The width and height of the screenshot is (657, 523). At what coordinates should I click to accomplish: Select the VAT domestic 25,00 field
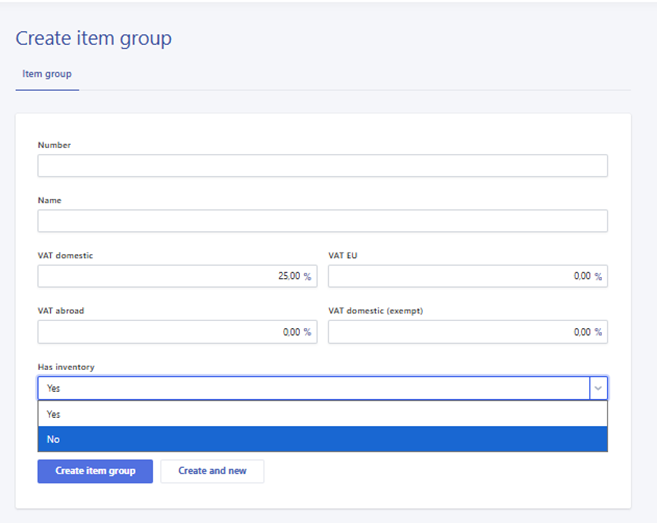click(x=177, y=276)
